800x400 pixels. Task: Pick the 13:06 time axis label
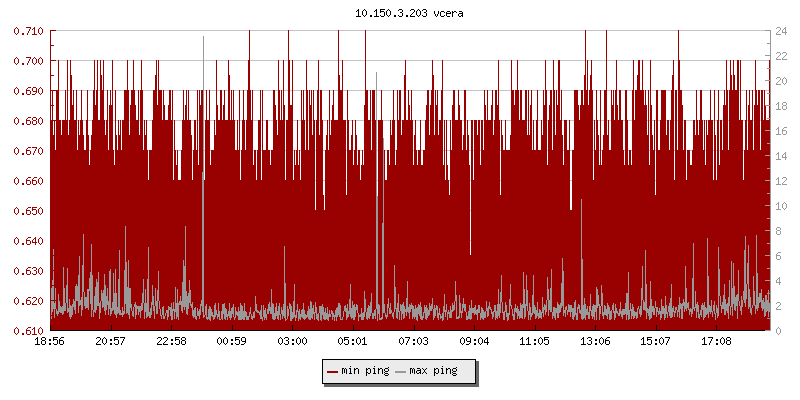(595, 342)
